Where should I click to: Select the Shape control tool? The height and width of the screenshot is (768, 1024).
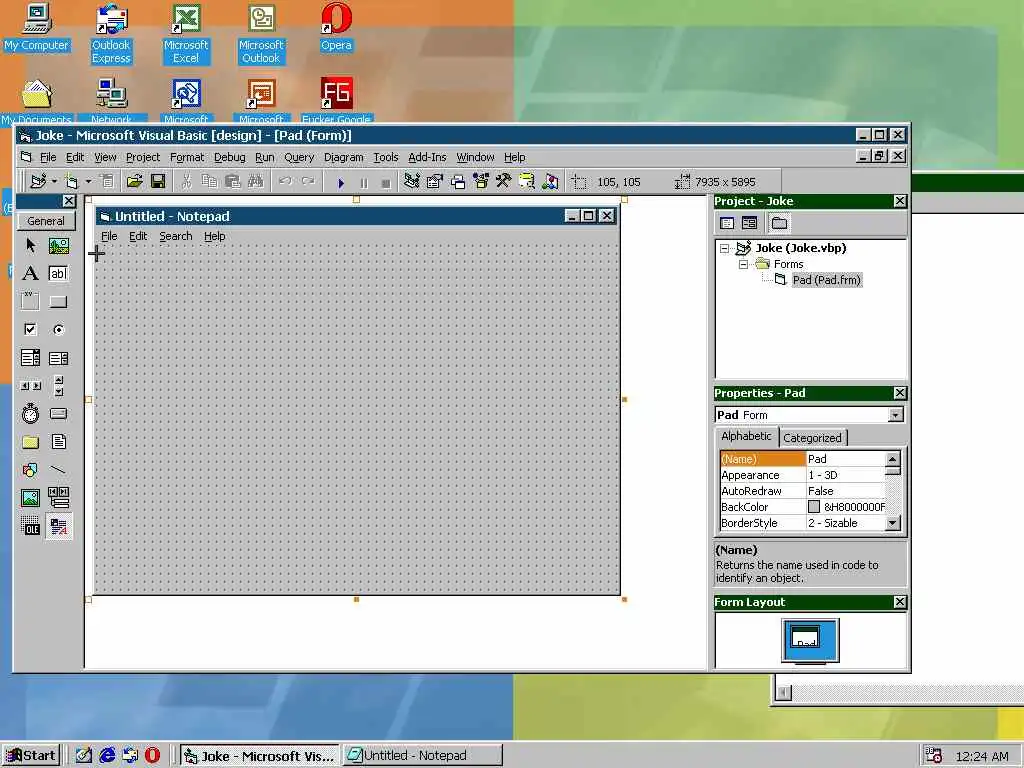[30, 470]
